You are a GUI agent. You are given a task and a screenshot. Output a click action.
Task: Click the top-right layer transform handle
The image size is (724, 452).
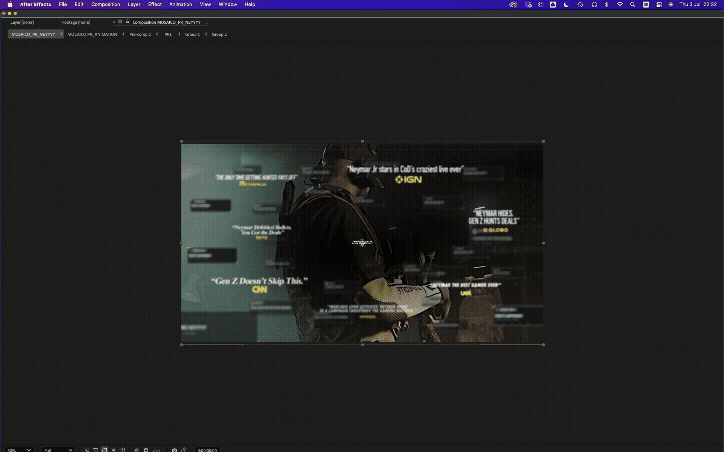(543, 141)
